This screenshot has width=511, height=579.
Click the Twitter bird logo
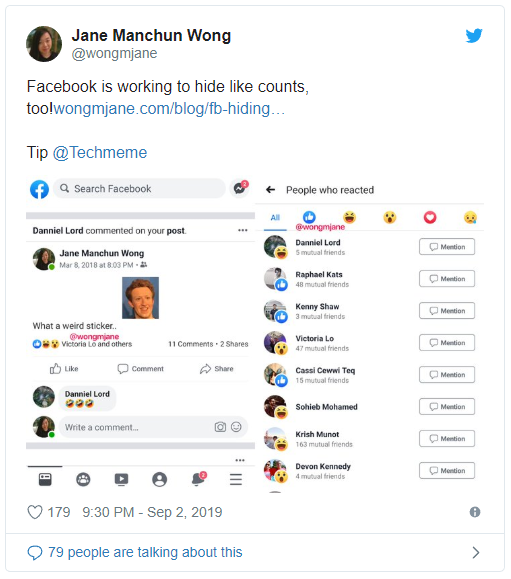(474, 35)
